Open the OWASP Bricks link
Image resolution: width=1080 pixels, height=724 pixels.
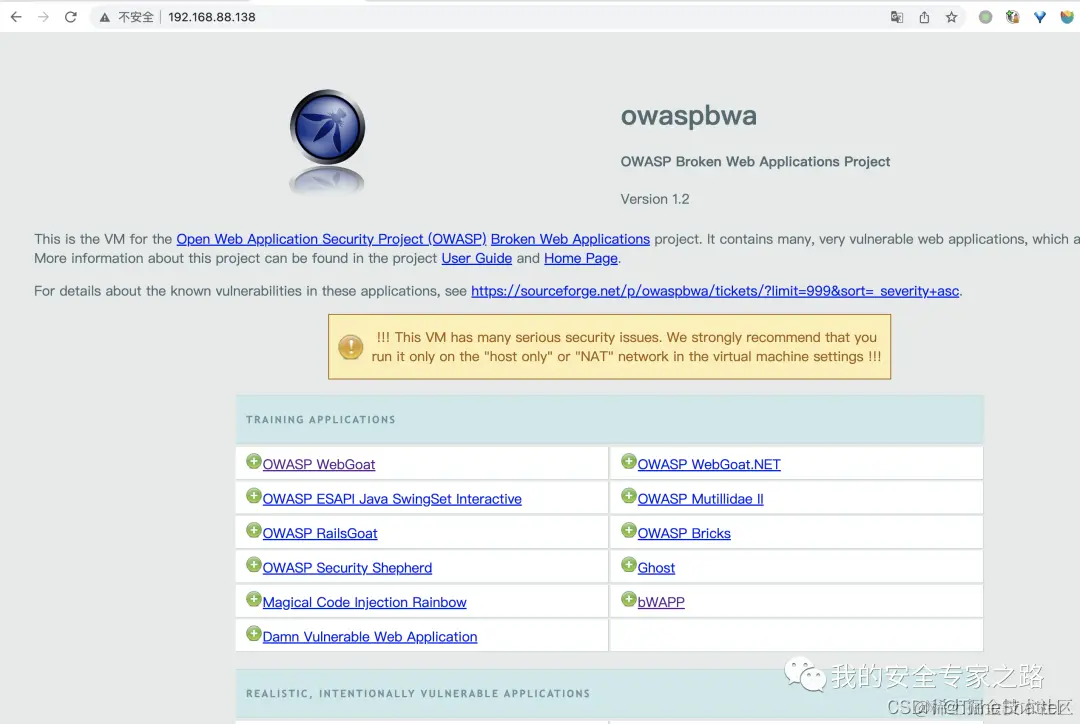(684, 534)
